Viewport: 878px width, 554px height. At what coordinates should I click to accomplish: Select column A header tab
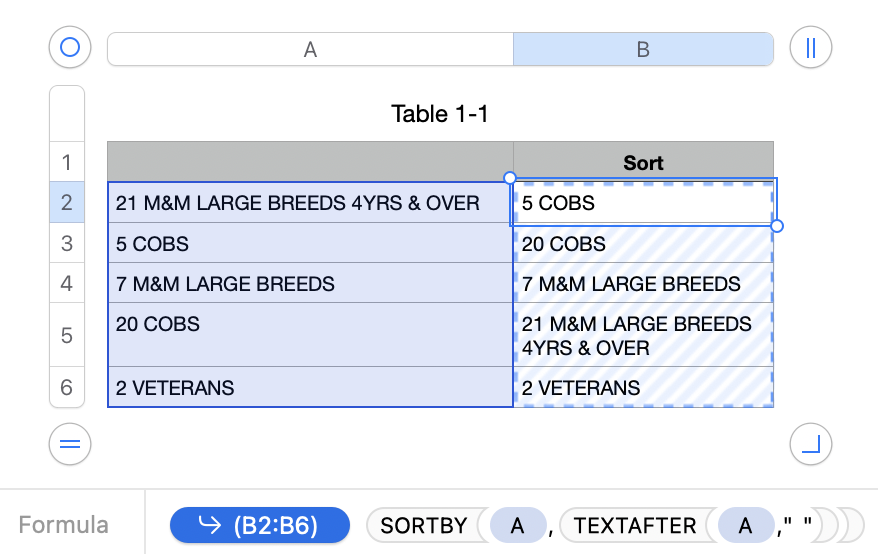pos(310,49)
